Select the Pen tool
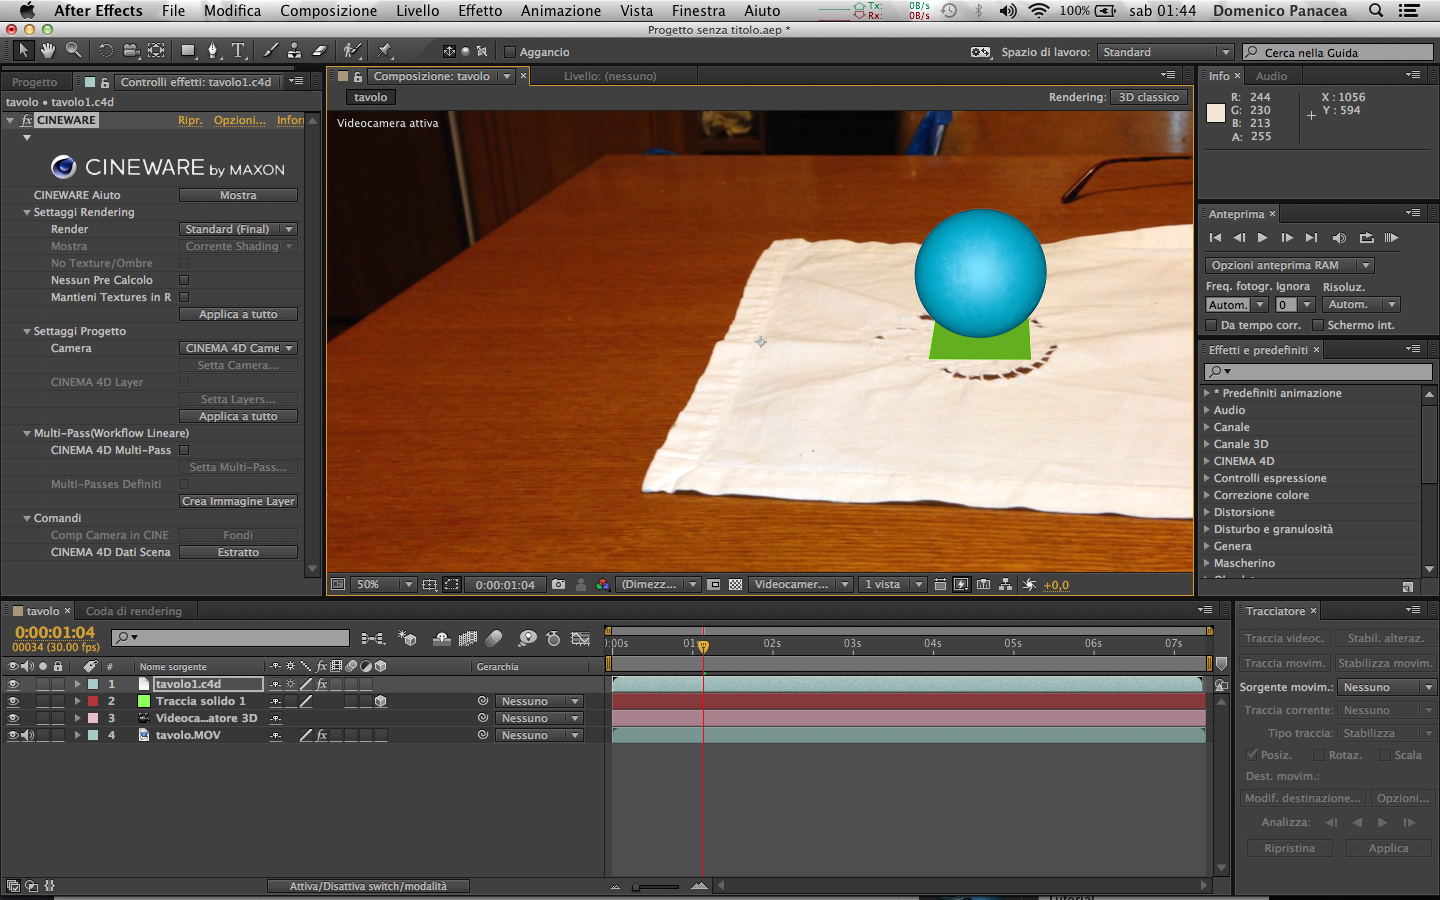This screenshot has width=1440, height=900. click(212, 50)
